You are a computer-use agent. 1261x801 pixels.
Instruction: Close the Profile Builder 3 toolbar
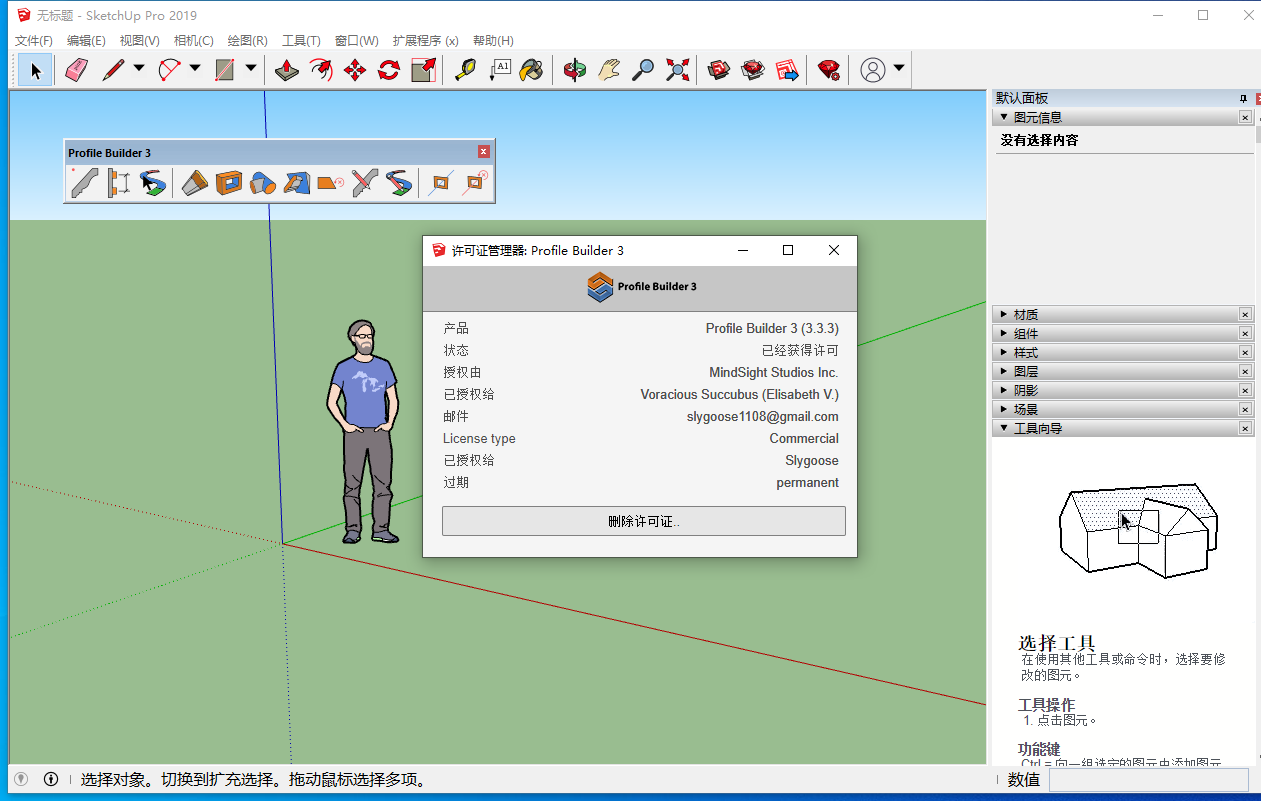[x=484, y=152]
